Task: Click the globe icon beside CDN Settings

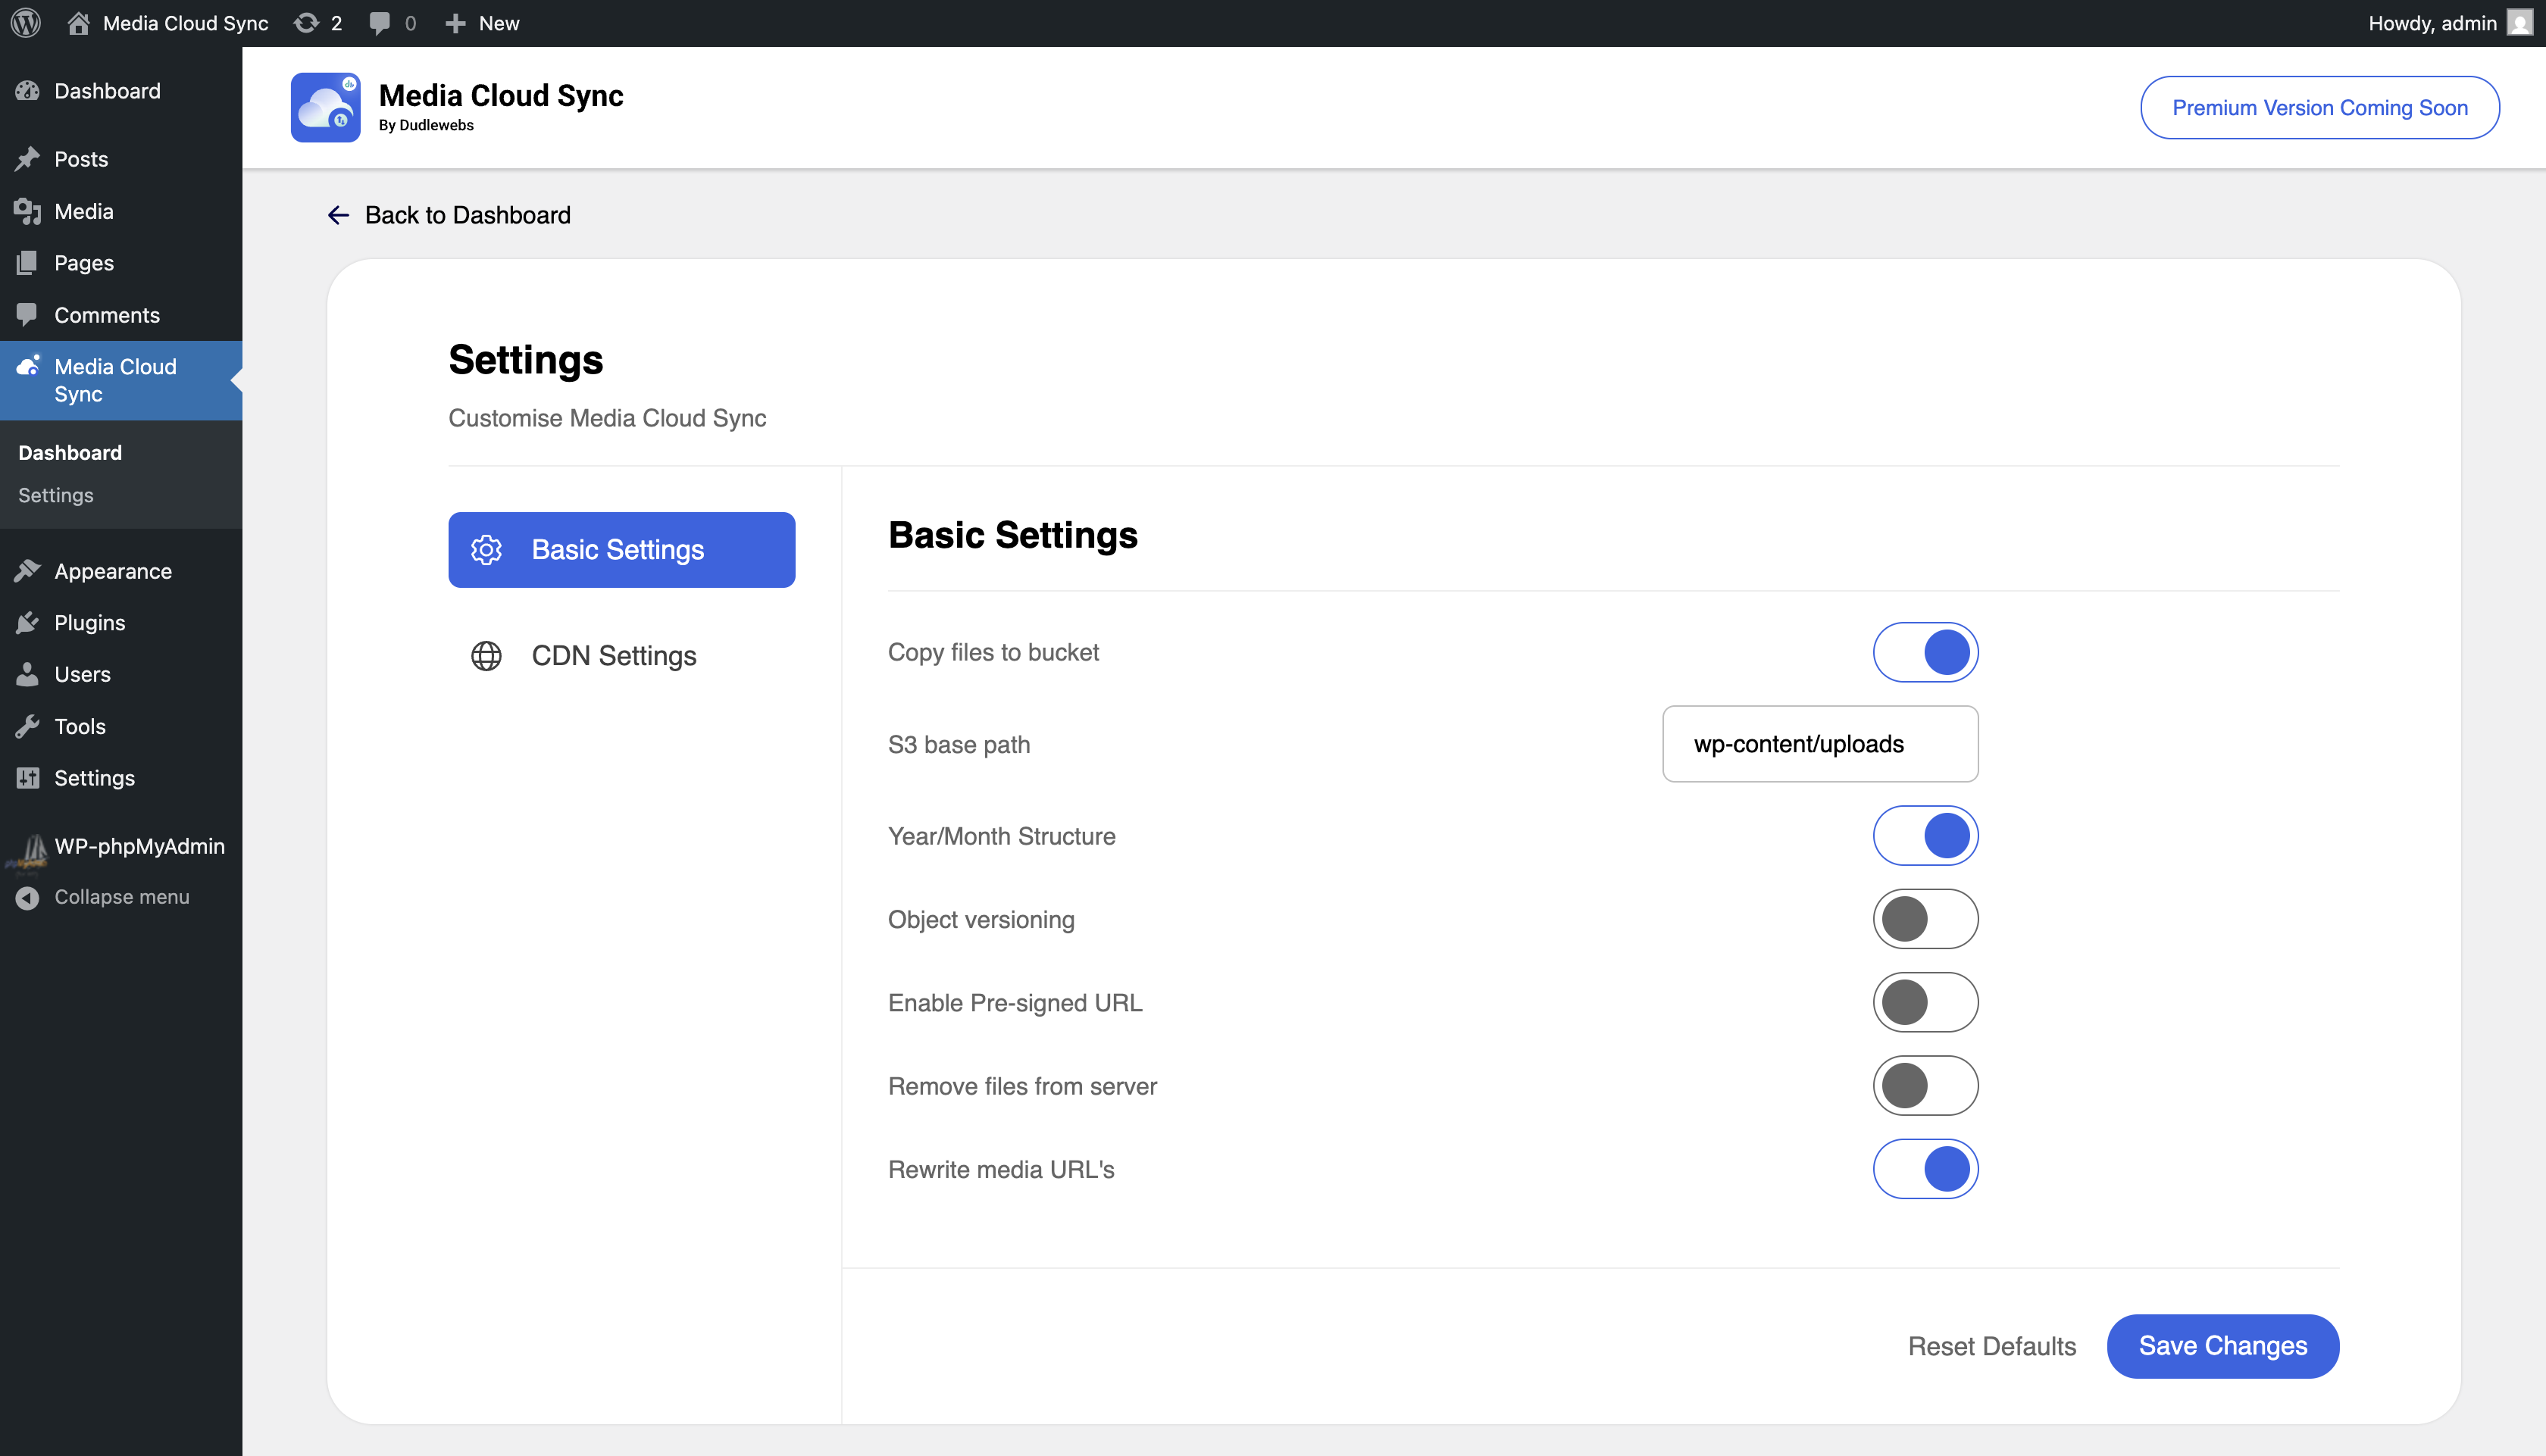Action: click(486, 656)
